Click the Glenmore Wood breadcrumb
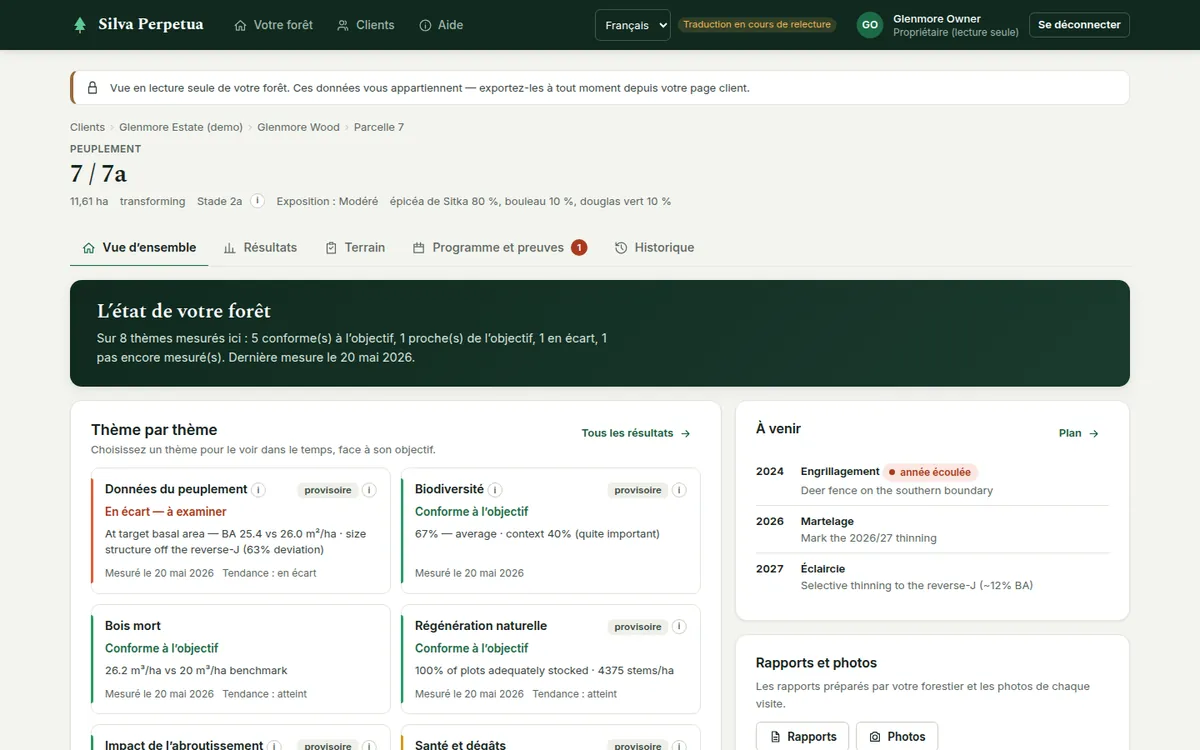 tap(298, 127)
